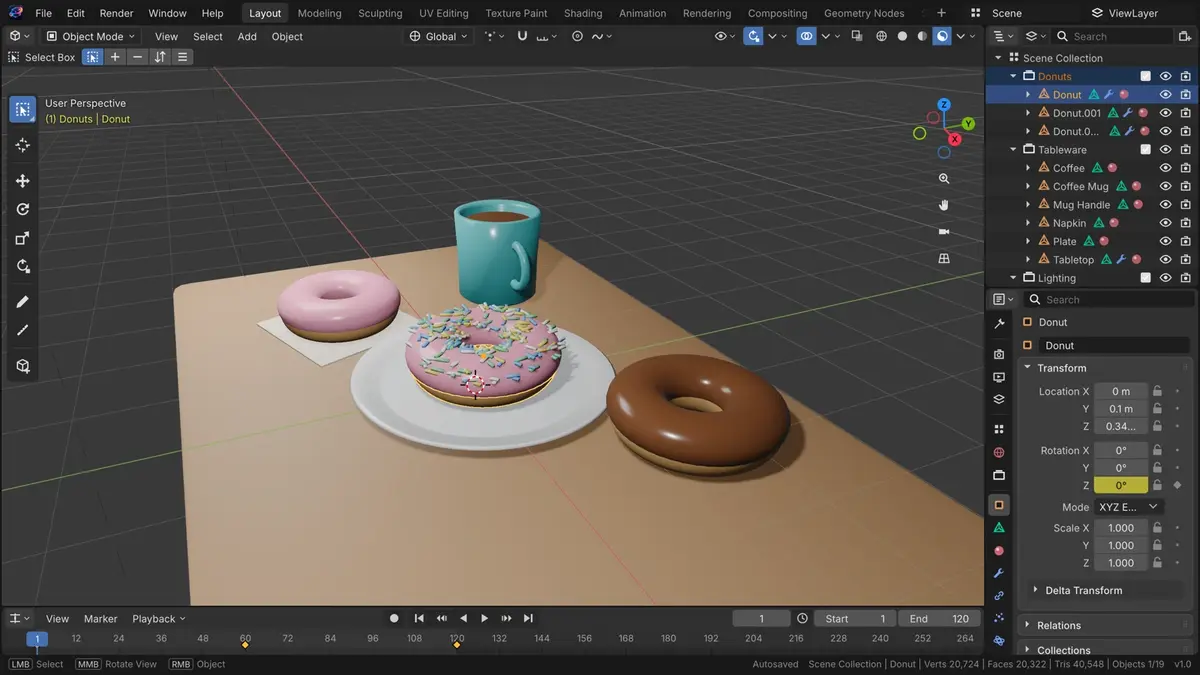Open the Playback dropdown in timeline
Image resolution: width=1200 pixels, height=675 pixels.
tap(160, 619)
